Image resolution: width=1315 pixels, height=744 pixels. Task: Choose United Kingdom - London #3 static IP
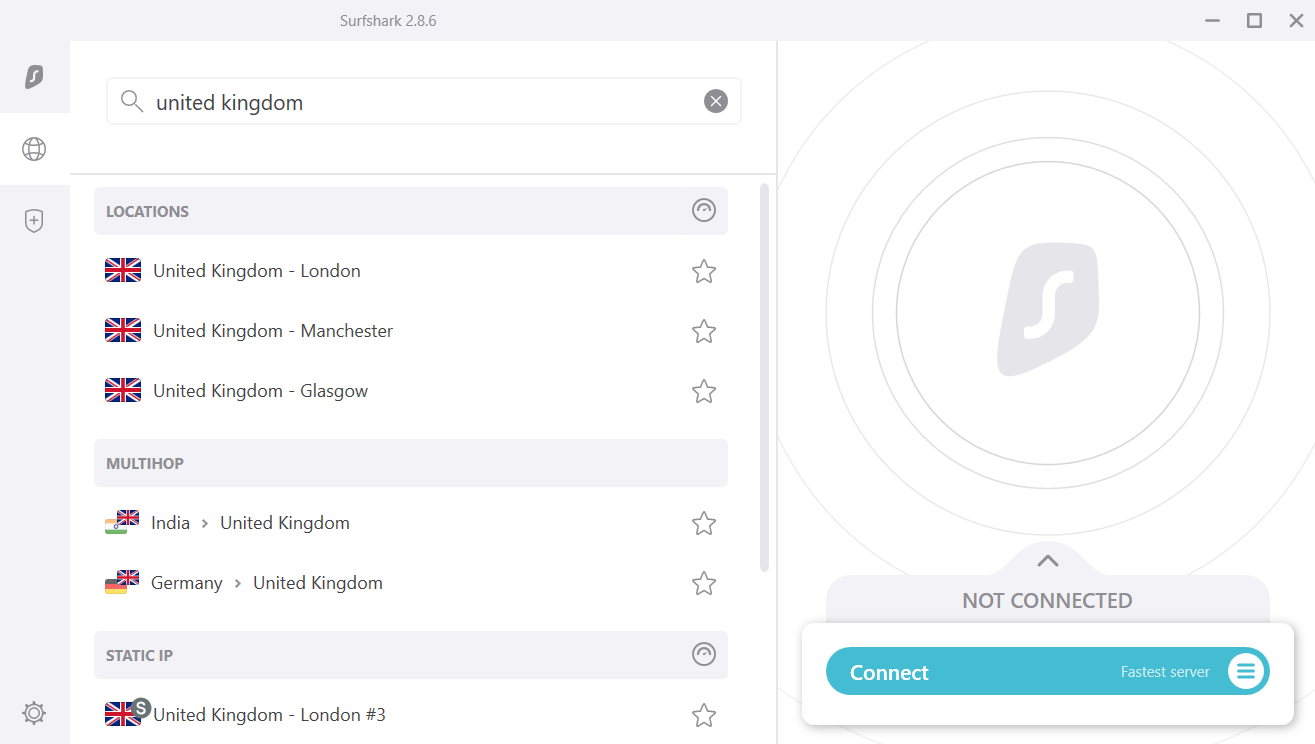pos(269,714)
